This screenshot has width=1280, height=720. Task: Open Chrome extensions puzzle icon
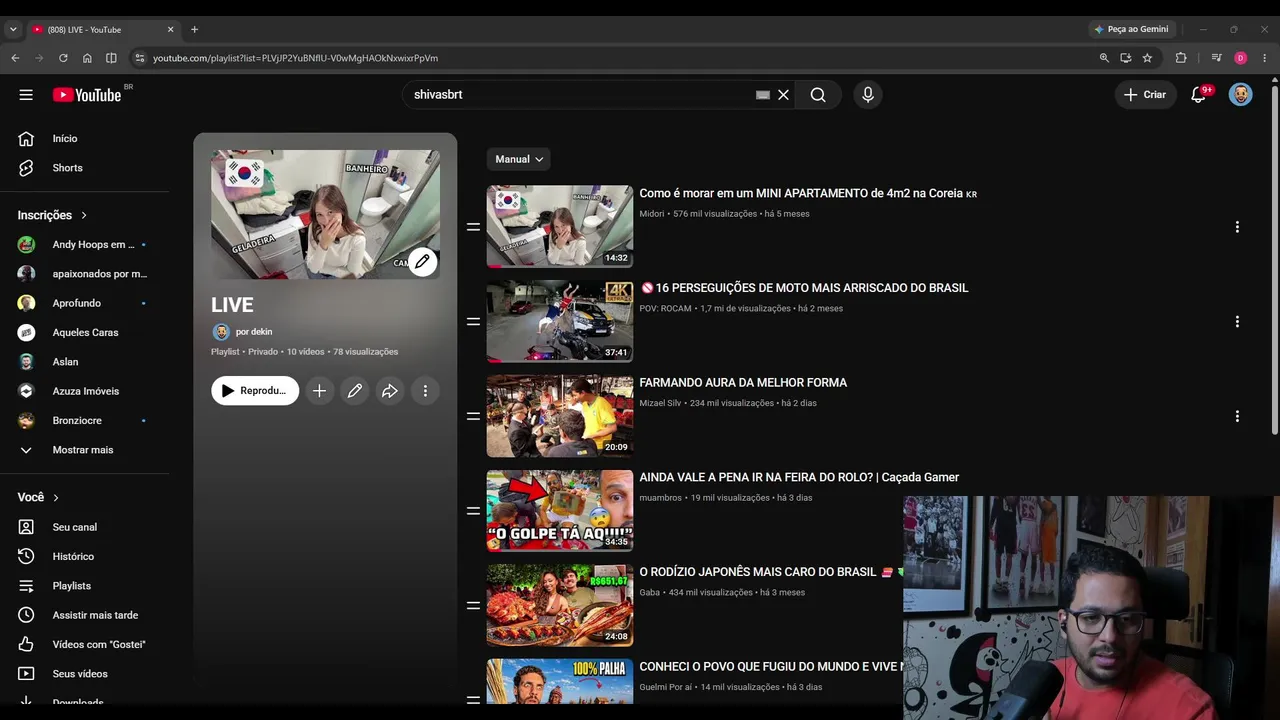point(1181,58)
